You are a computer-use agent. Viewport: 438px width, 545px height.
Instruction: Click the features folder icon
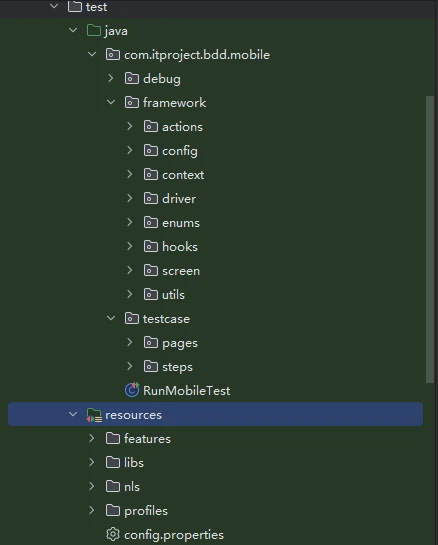[113, 438]
